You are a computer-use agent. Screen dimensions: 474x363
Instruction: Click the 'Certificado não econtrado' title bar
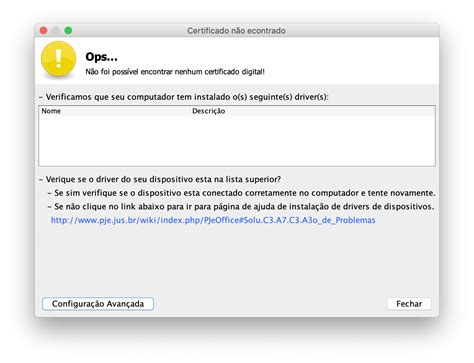click(x=236, y=31)
